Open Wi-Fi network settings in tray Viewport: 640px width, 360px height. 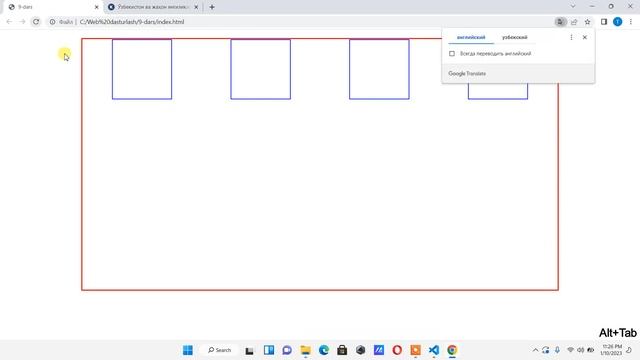(x=571, y=350)
